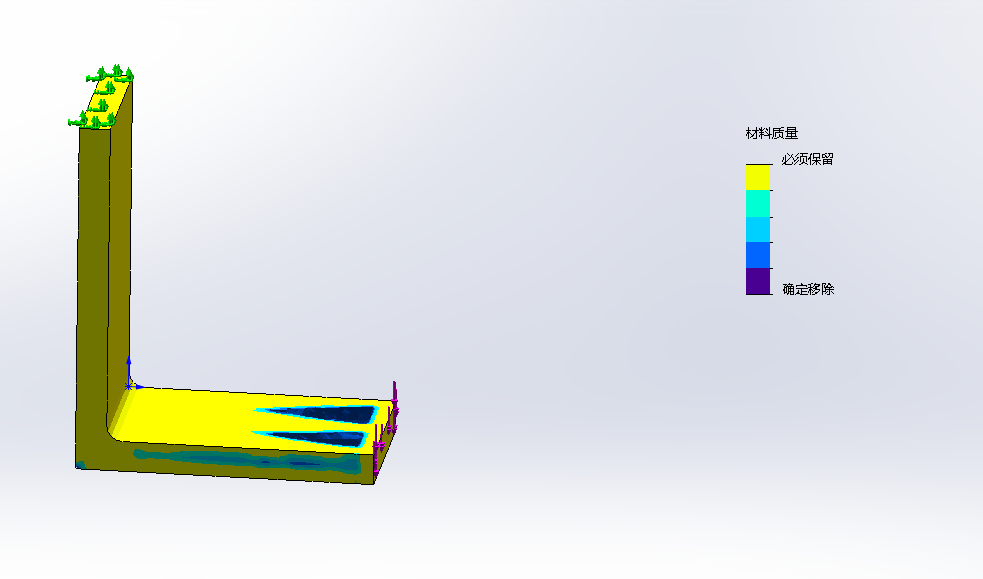Screen dimensions: 983x579
Task: Click the 必须保留 legend label
Action: coord(807,159)
